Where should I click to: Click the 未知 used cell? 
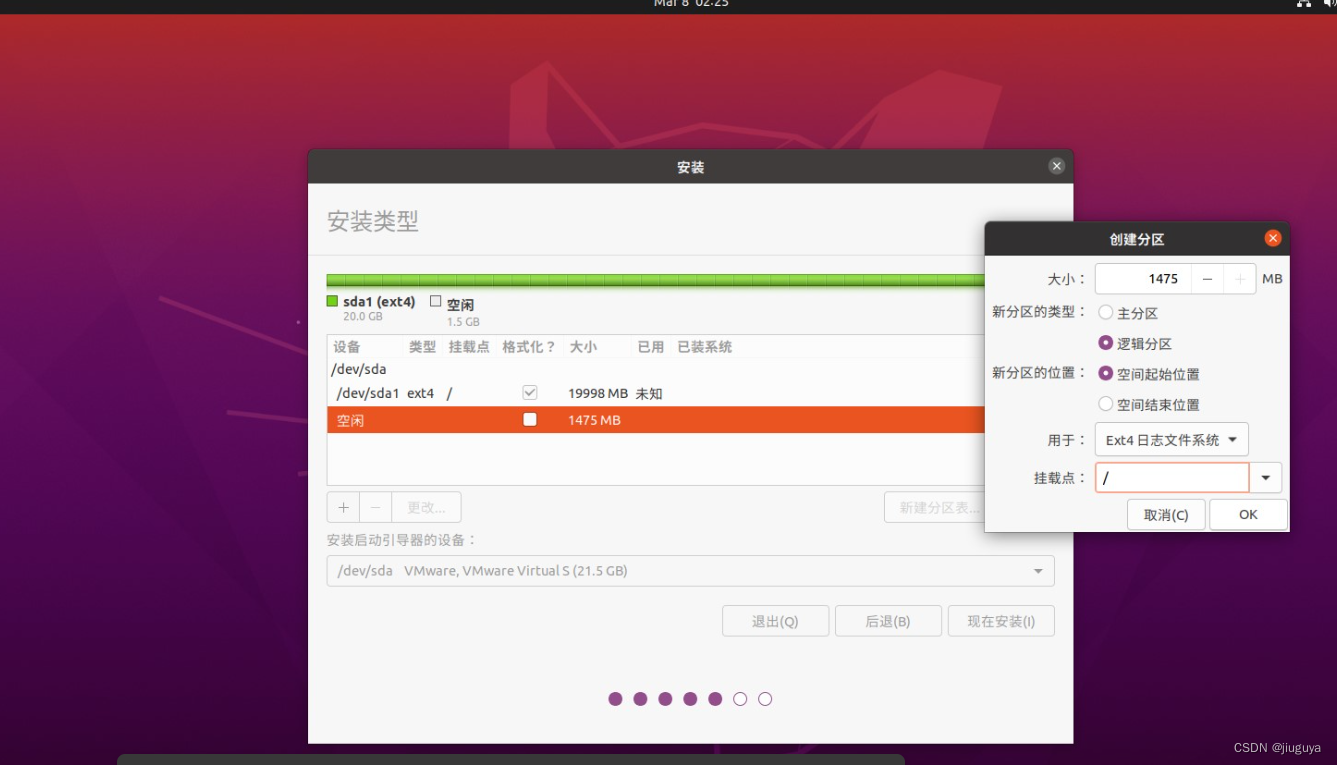coord(649,393)
